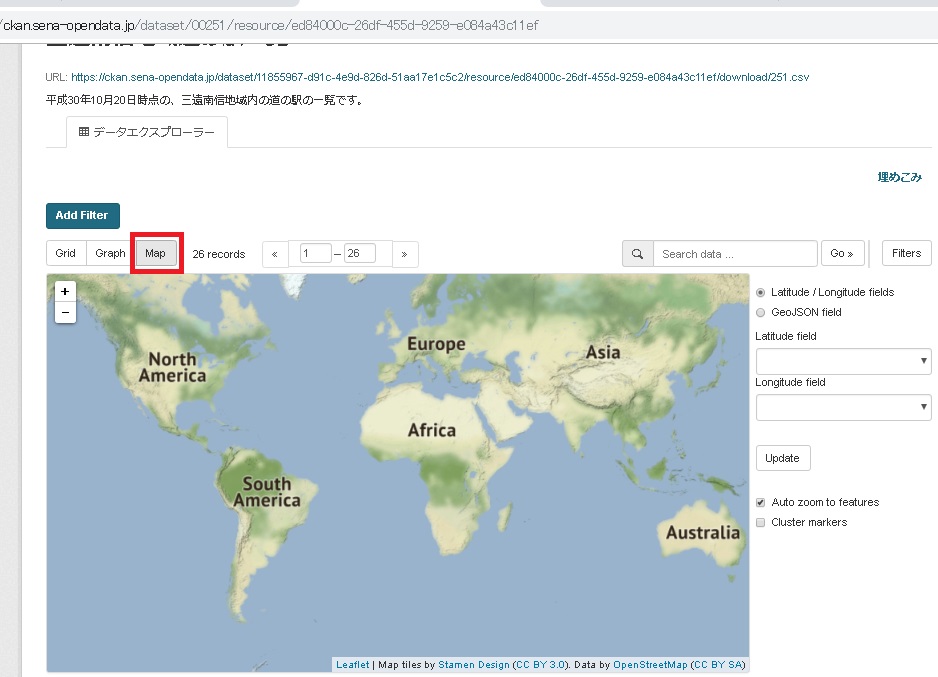Zoom out on the map with minus button
Viewport: 938px width, 677px height.
pos(65,312)
